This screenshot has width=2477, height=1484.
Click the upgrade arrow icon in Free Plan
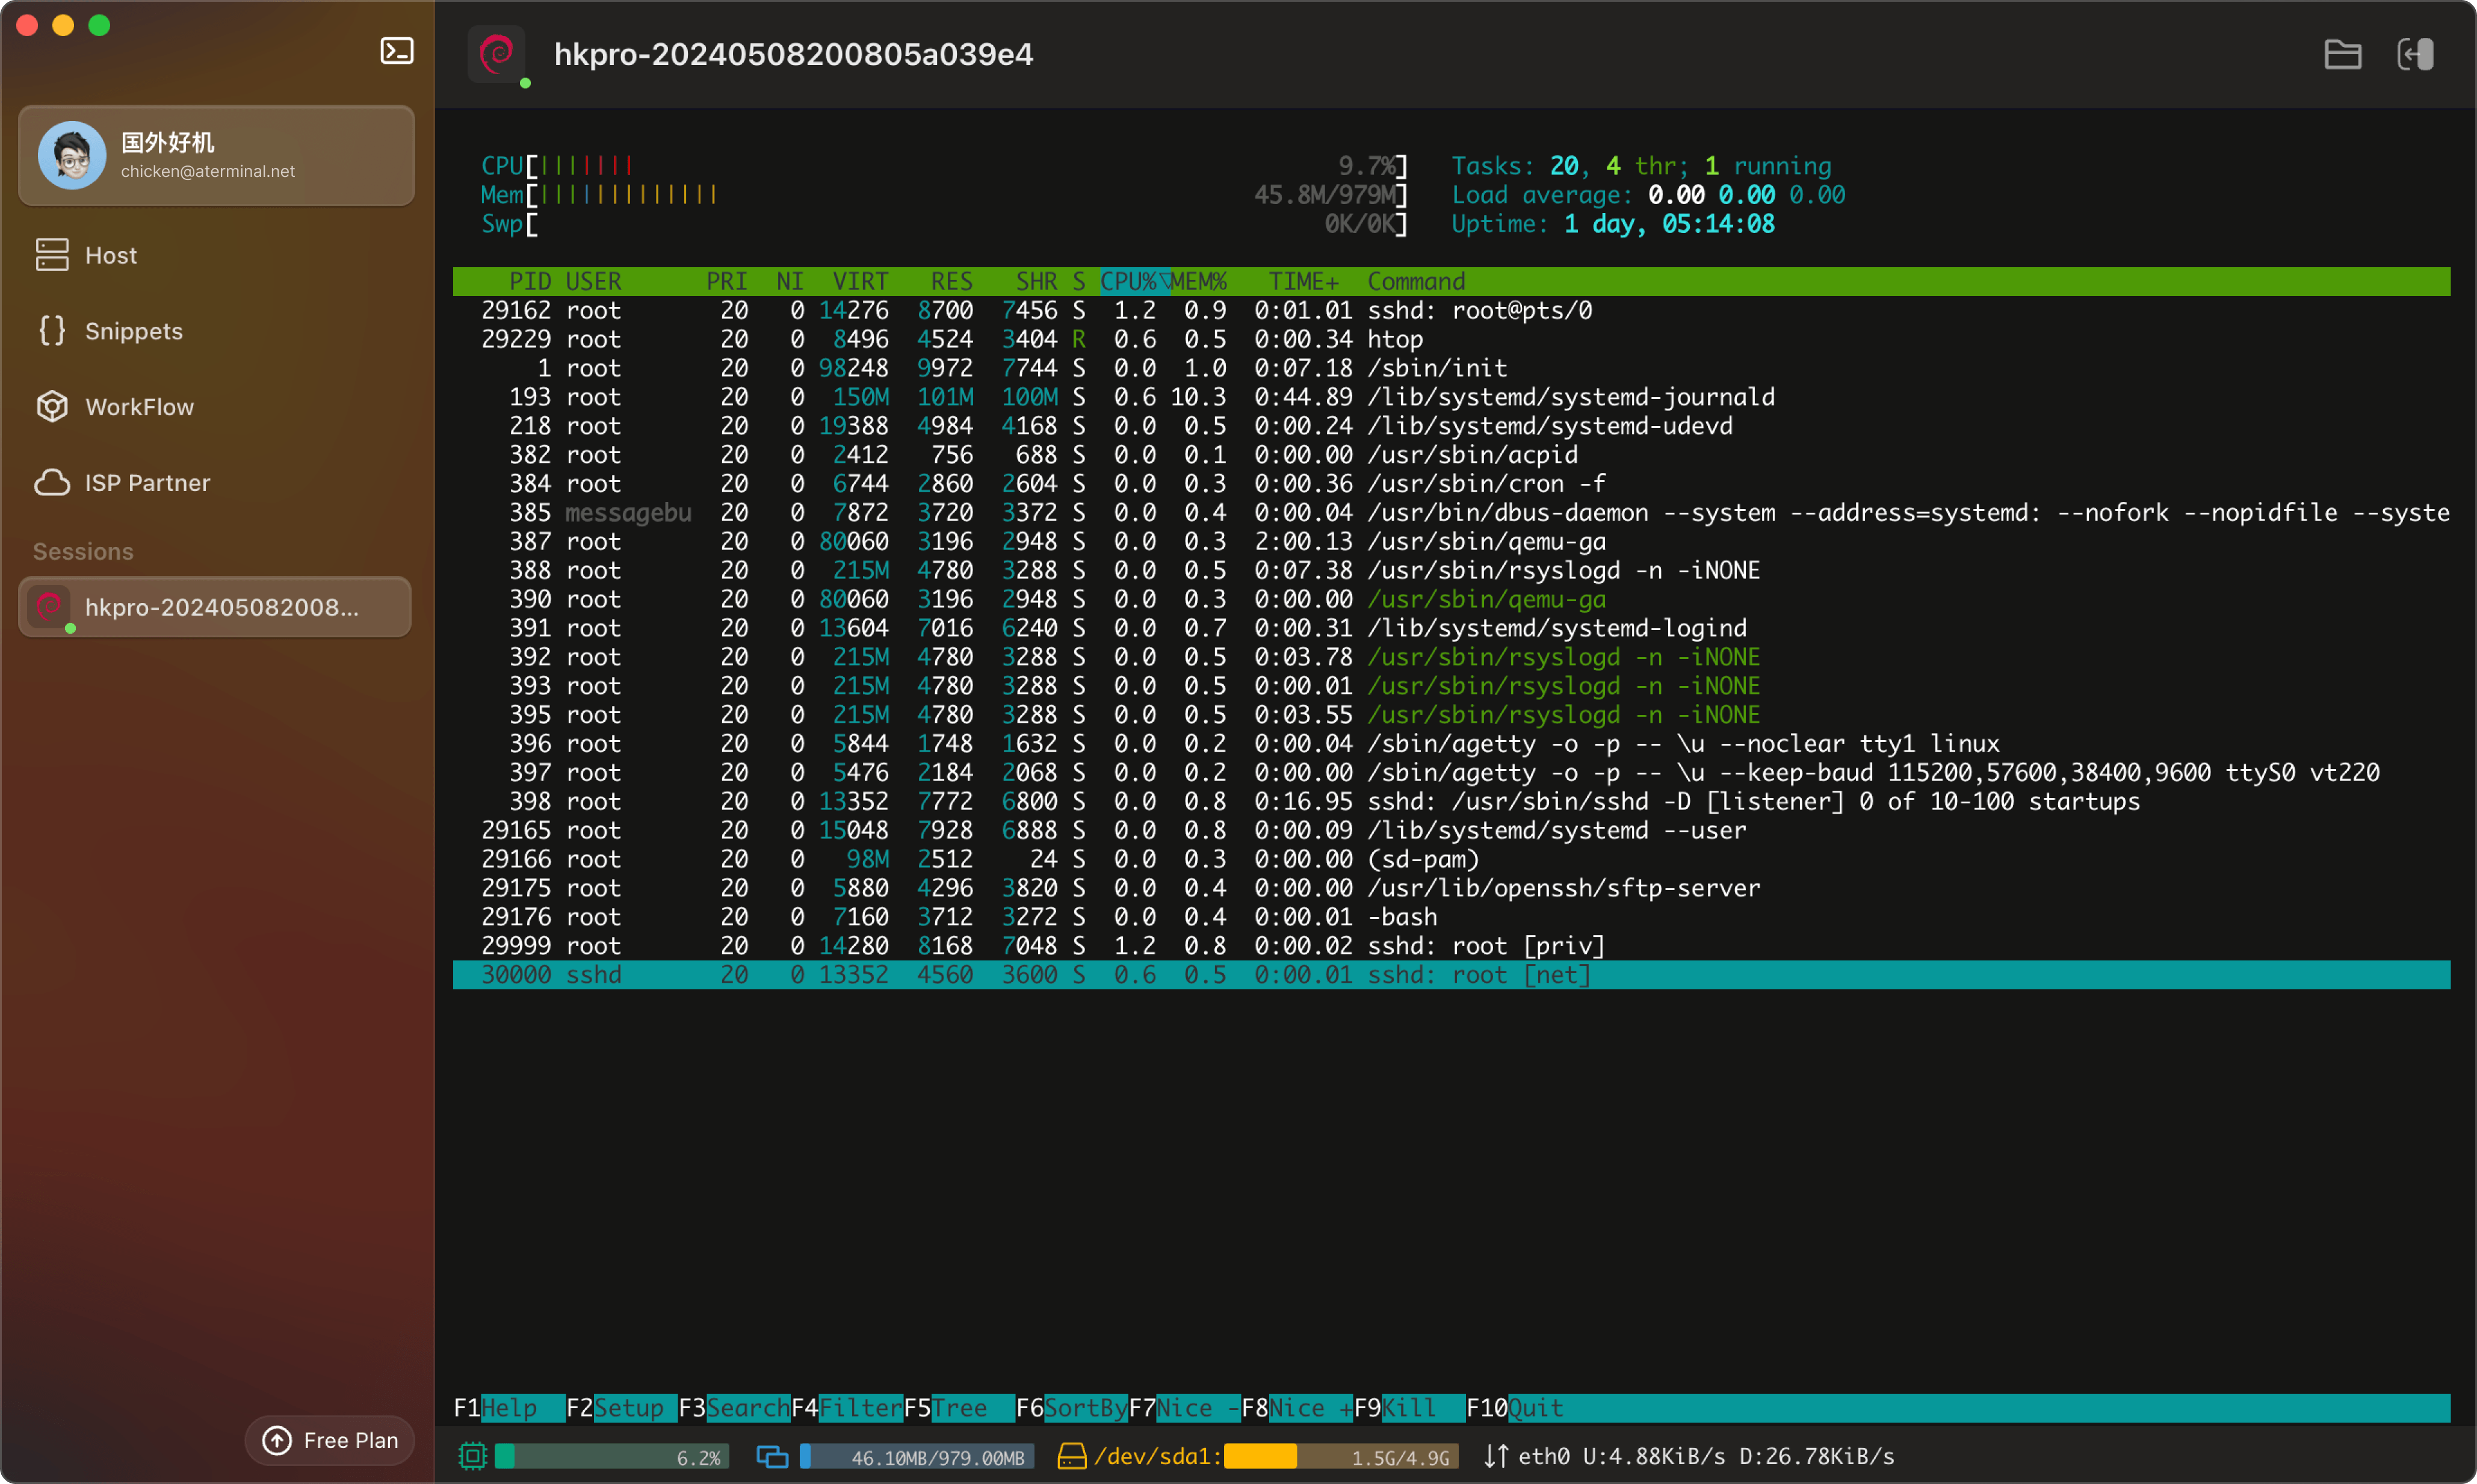(277, 1440)
